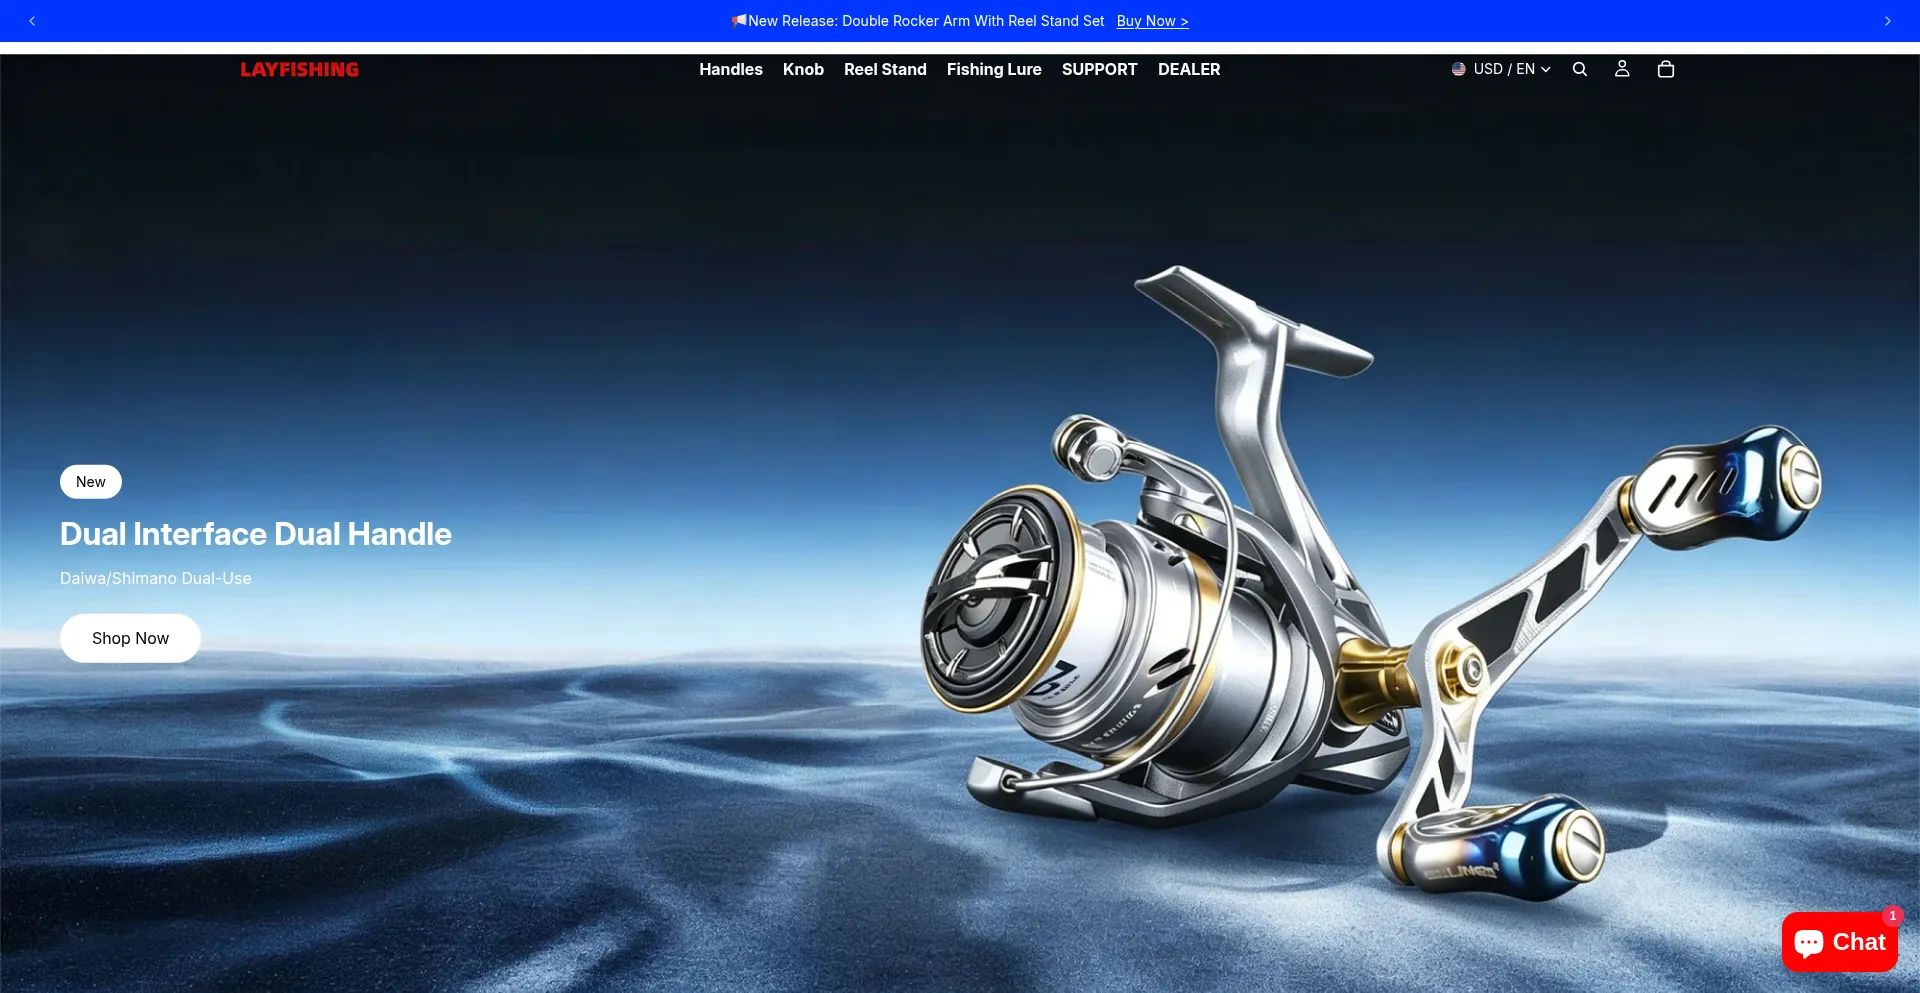
Task: Click the Shop Now button
Action: 130,638
